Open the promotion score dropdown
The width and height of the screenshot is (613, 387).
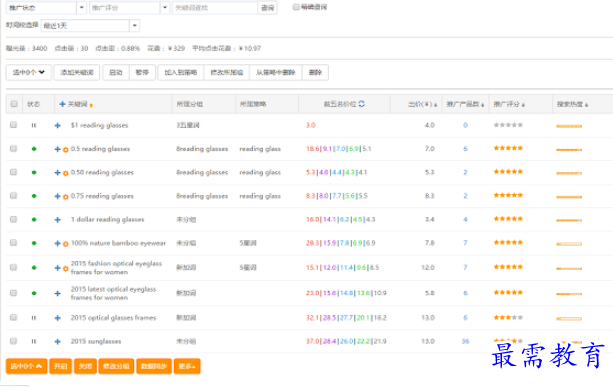129,8
